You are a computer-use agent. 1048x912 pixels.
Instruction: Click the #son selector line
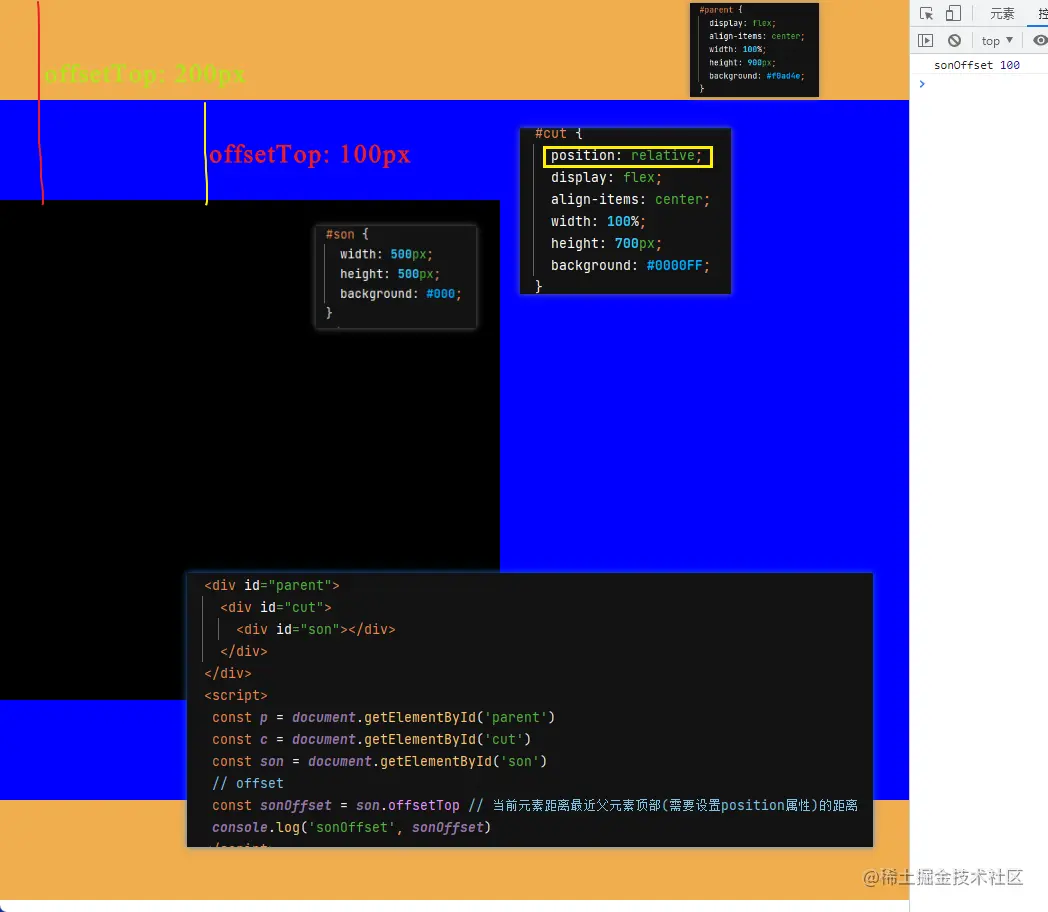[x=347, y=235]
